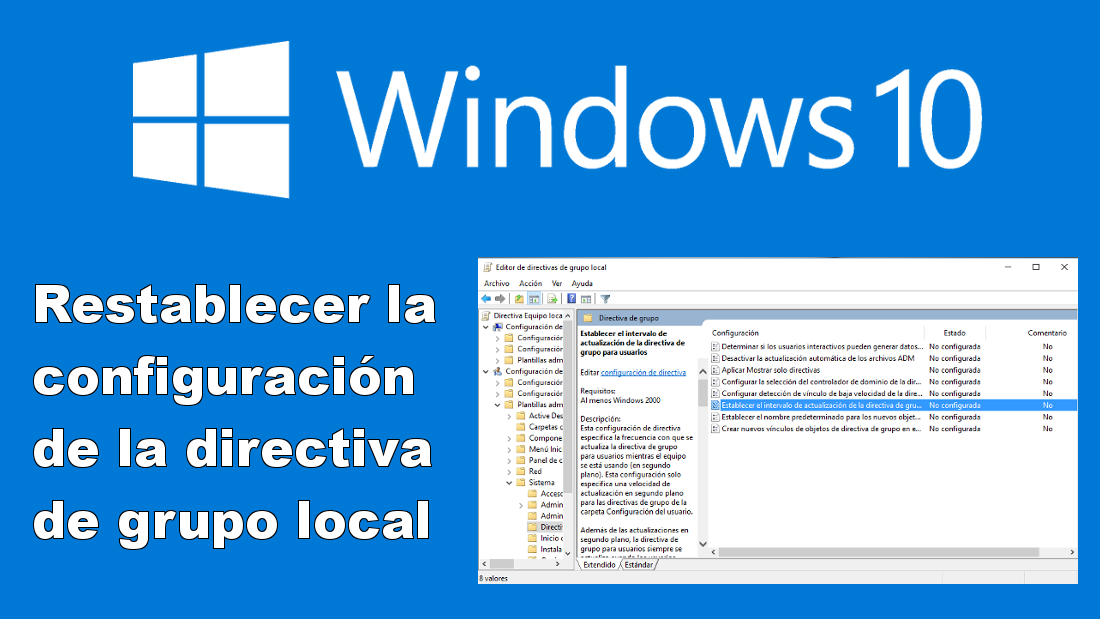Open the Acción menu
Screen dimensions: 1100x619
pyautogui.click(x=530, y=284)
